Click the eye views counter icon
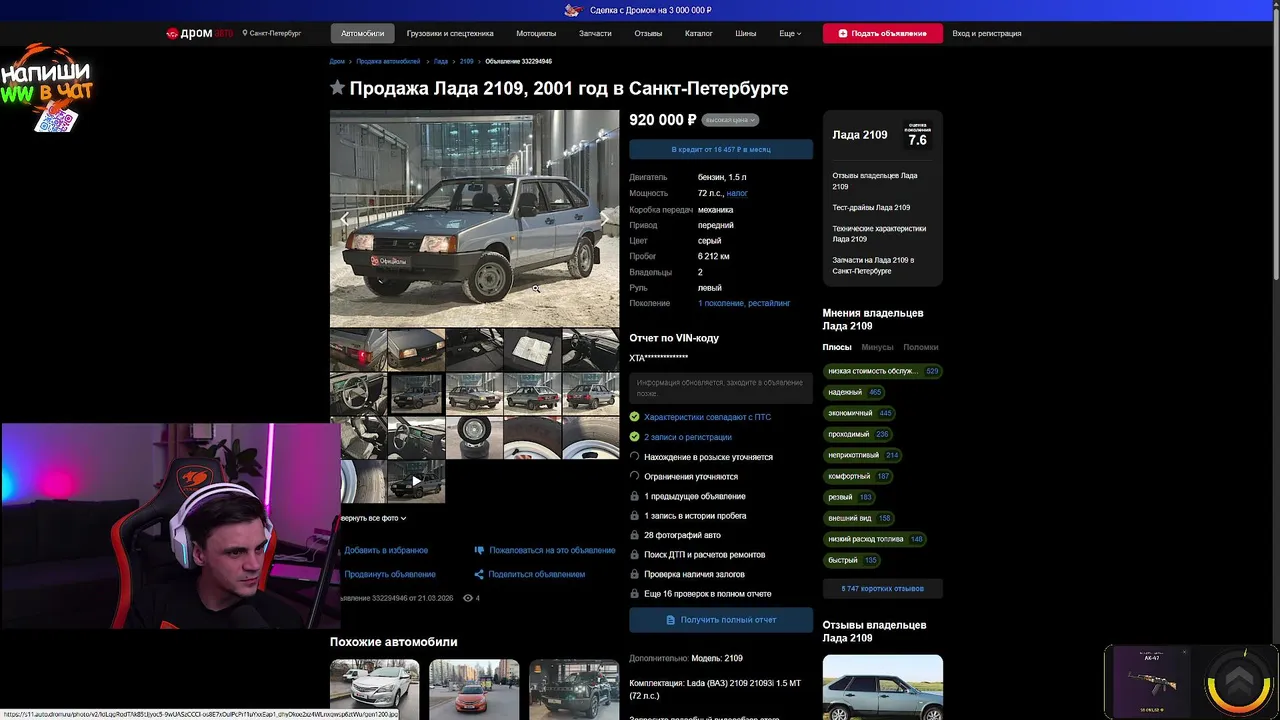The image size is (1280, 720). tap(467, 598)
